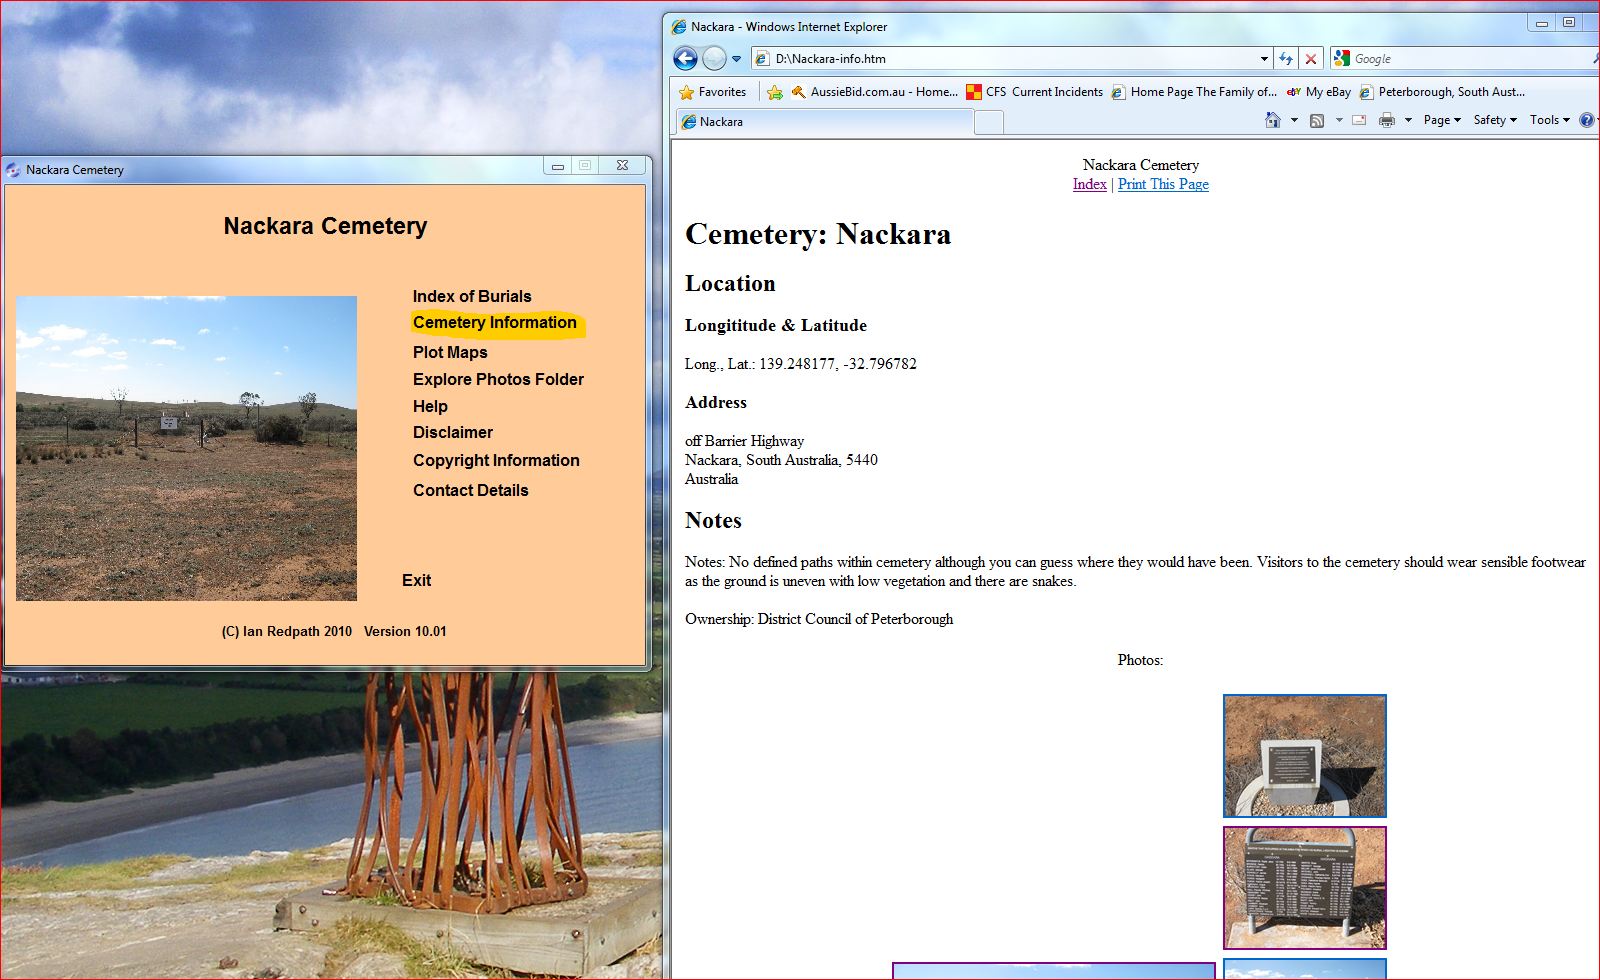Open Home Page The Family of favorite
The image size is (1600, 980).
click(x=1193, y=92)
